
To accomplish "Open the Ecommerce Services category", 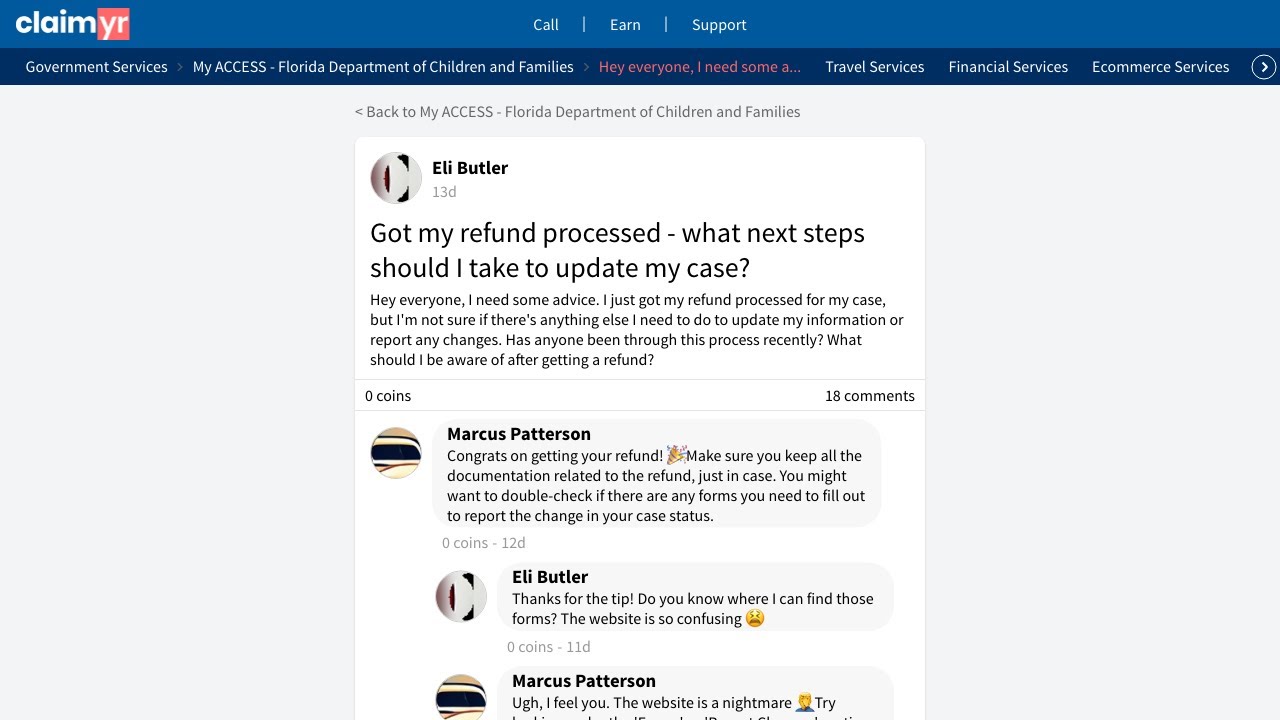I will point(1160,67).
